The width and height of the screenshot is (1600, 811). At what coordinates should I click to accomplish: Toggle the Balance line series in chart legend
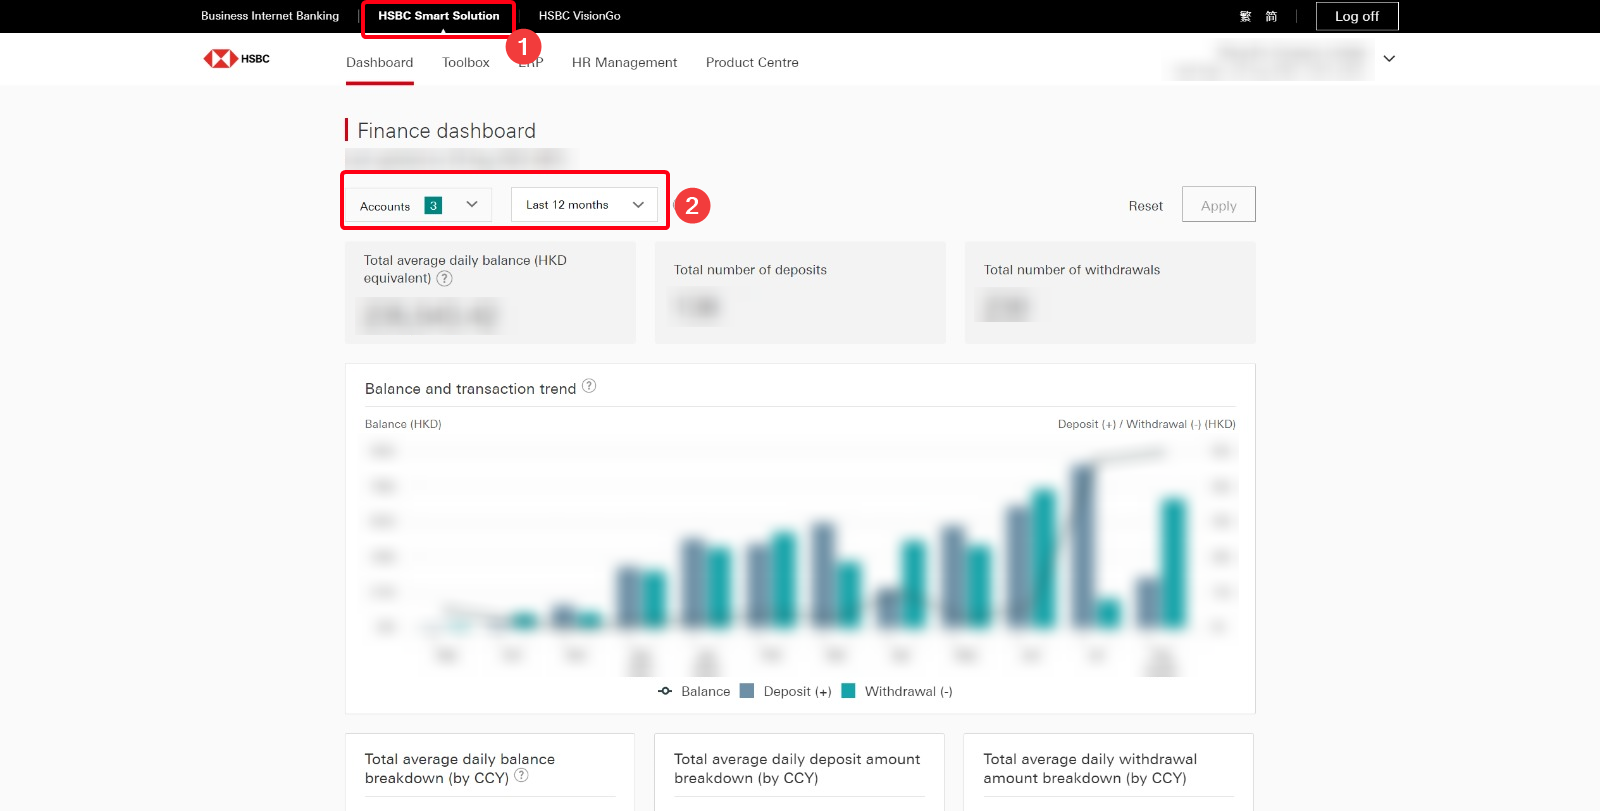pos(694,691)
